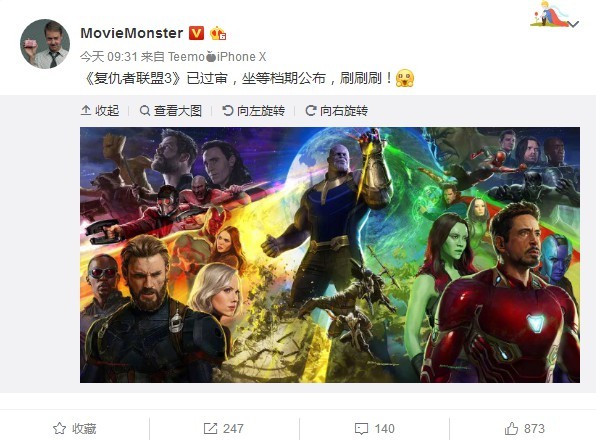Click the magnifier icon beside 查看大图
This screenshot has width=596, height=441.
144,111
